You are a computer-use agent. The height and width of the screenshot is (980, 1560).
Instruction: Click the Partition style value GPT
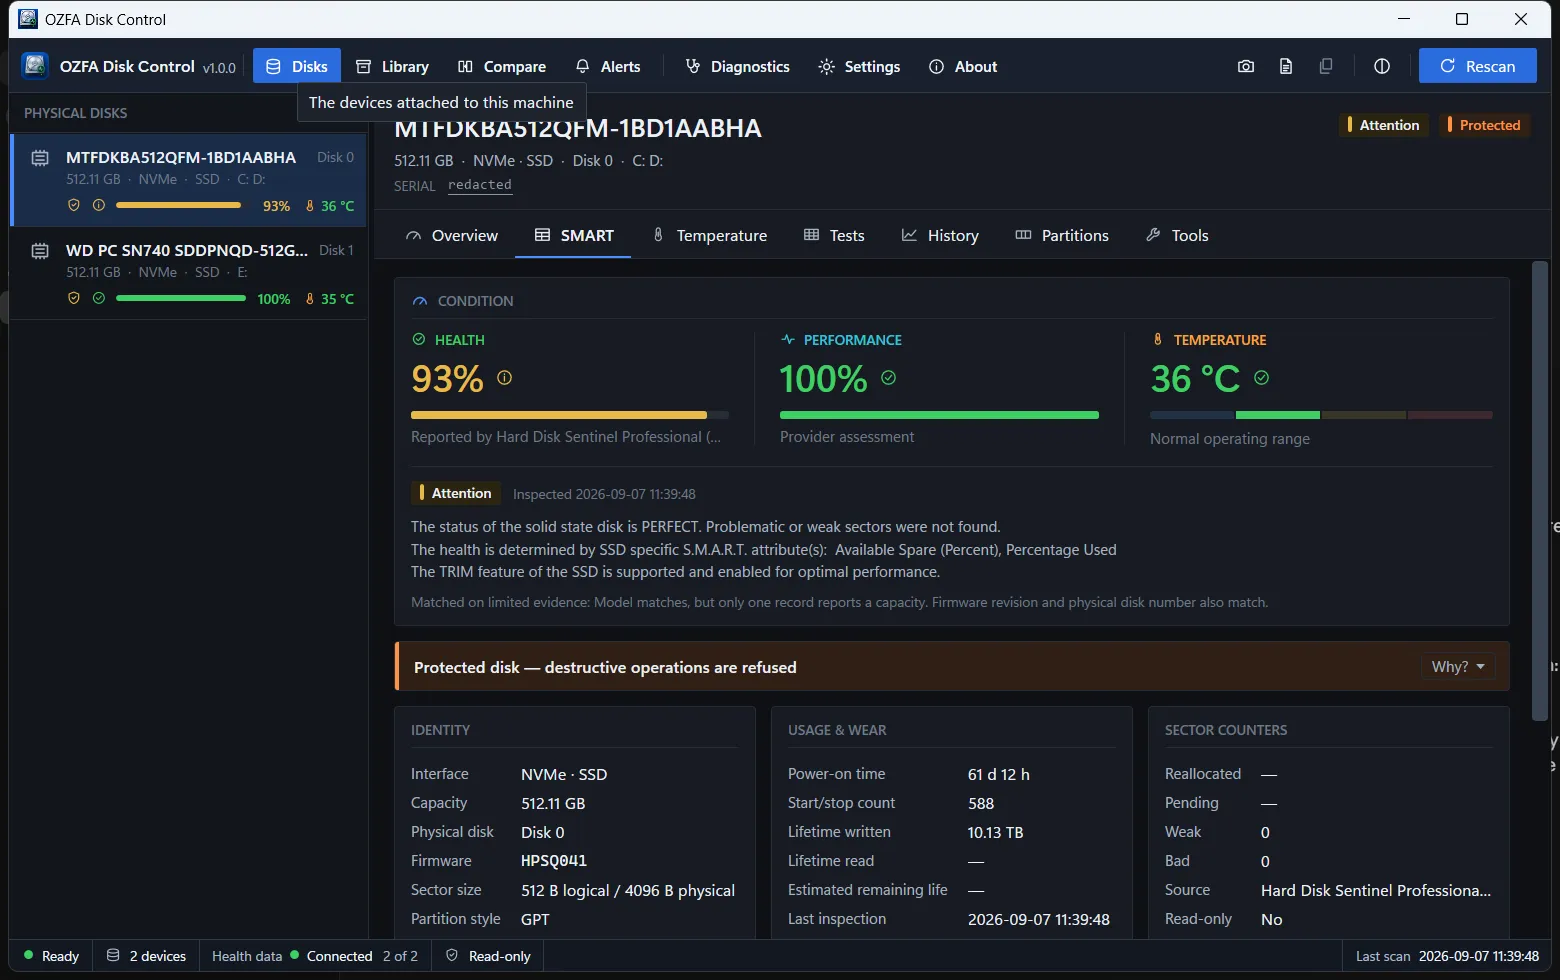click(535, 919)
